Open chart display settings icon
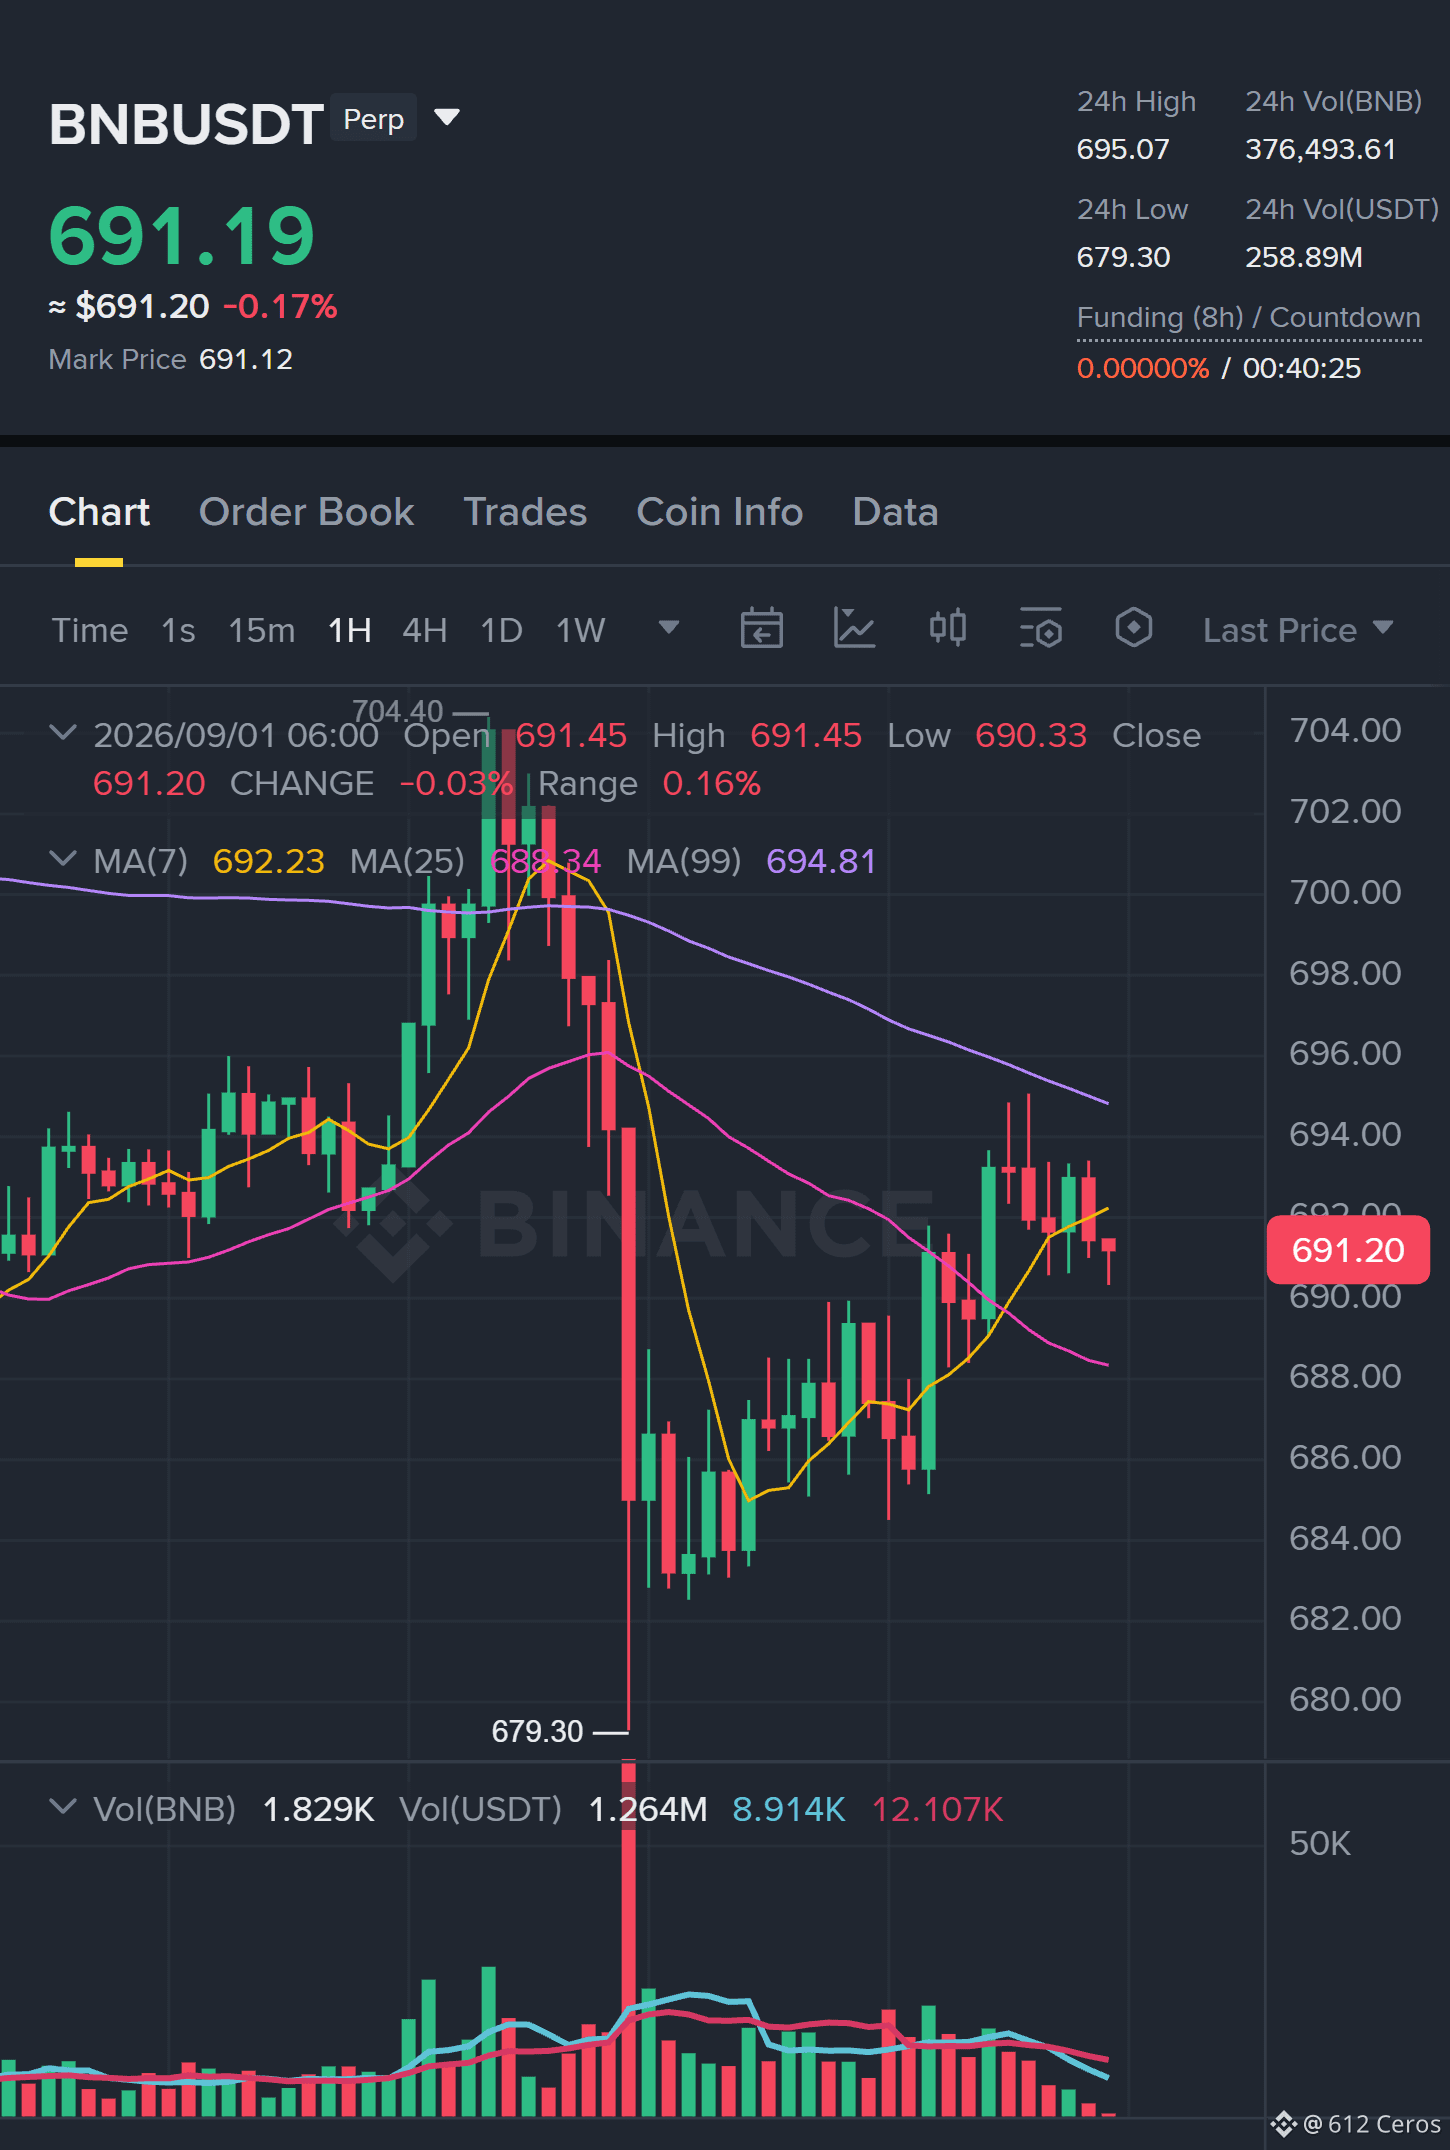 click(1040, 629)
